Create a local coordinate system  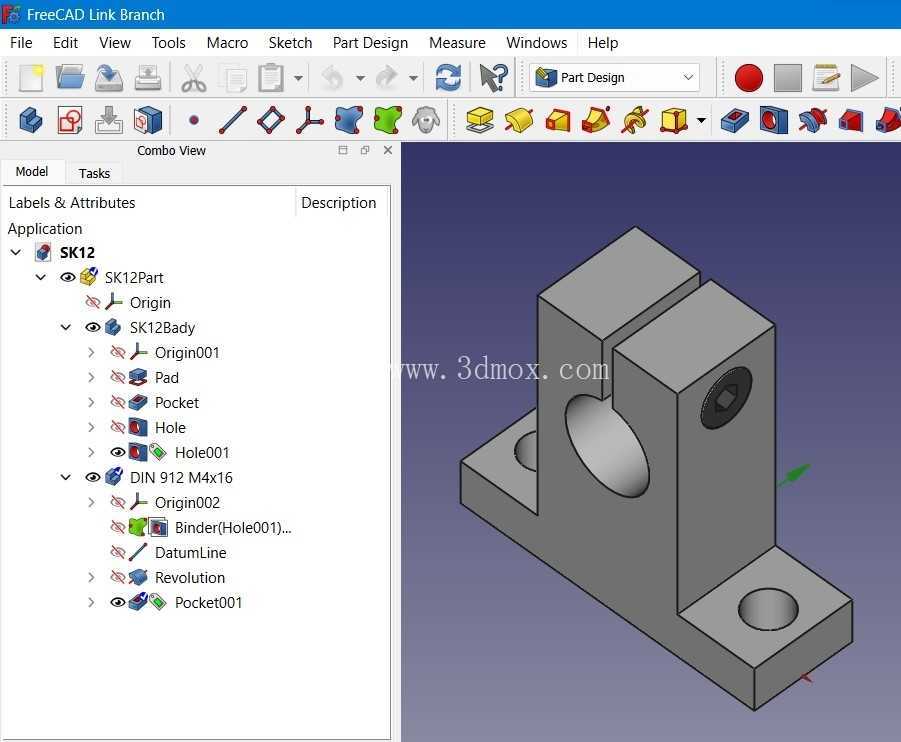[310, 120]
